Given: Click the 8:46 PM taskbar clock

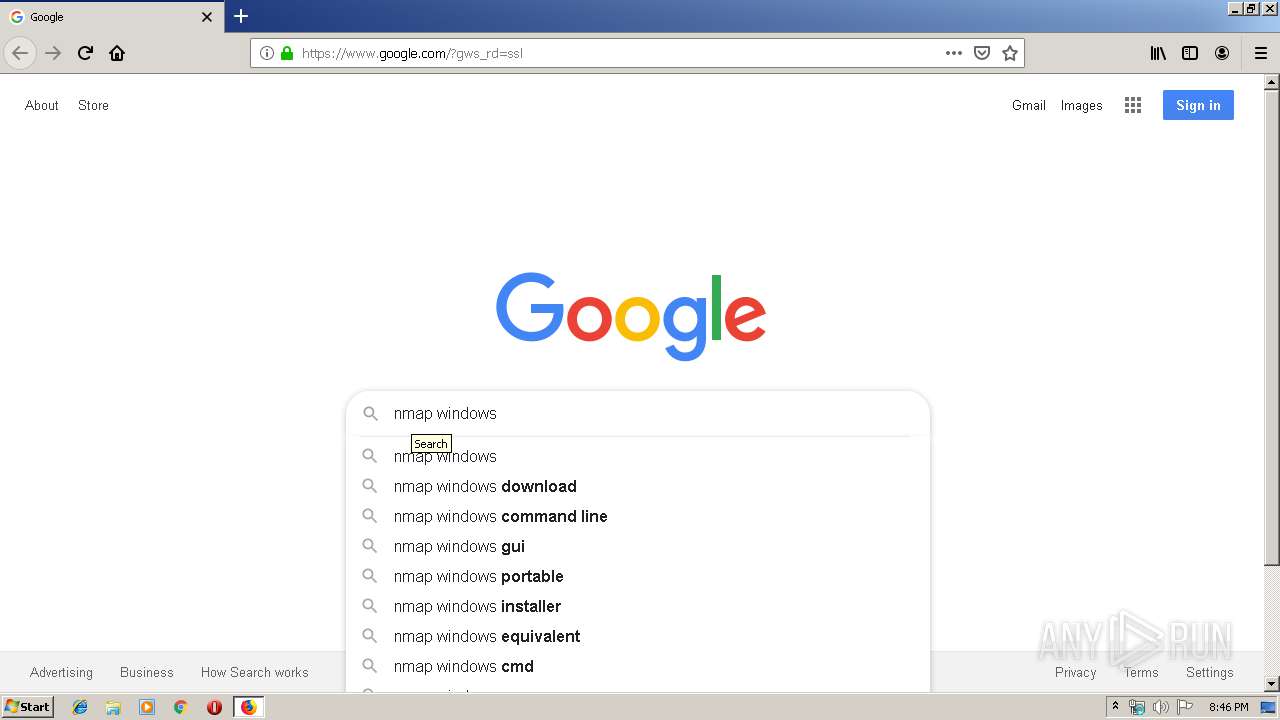Looking at the screenshot, I should tap(1228, 707).
